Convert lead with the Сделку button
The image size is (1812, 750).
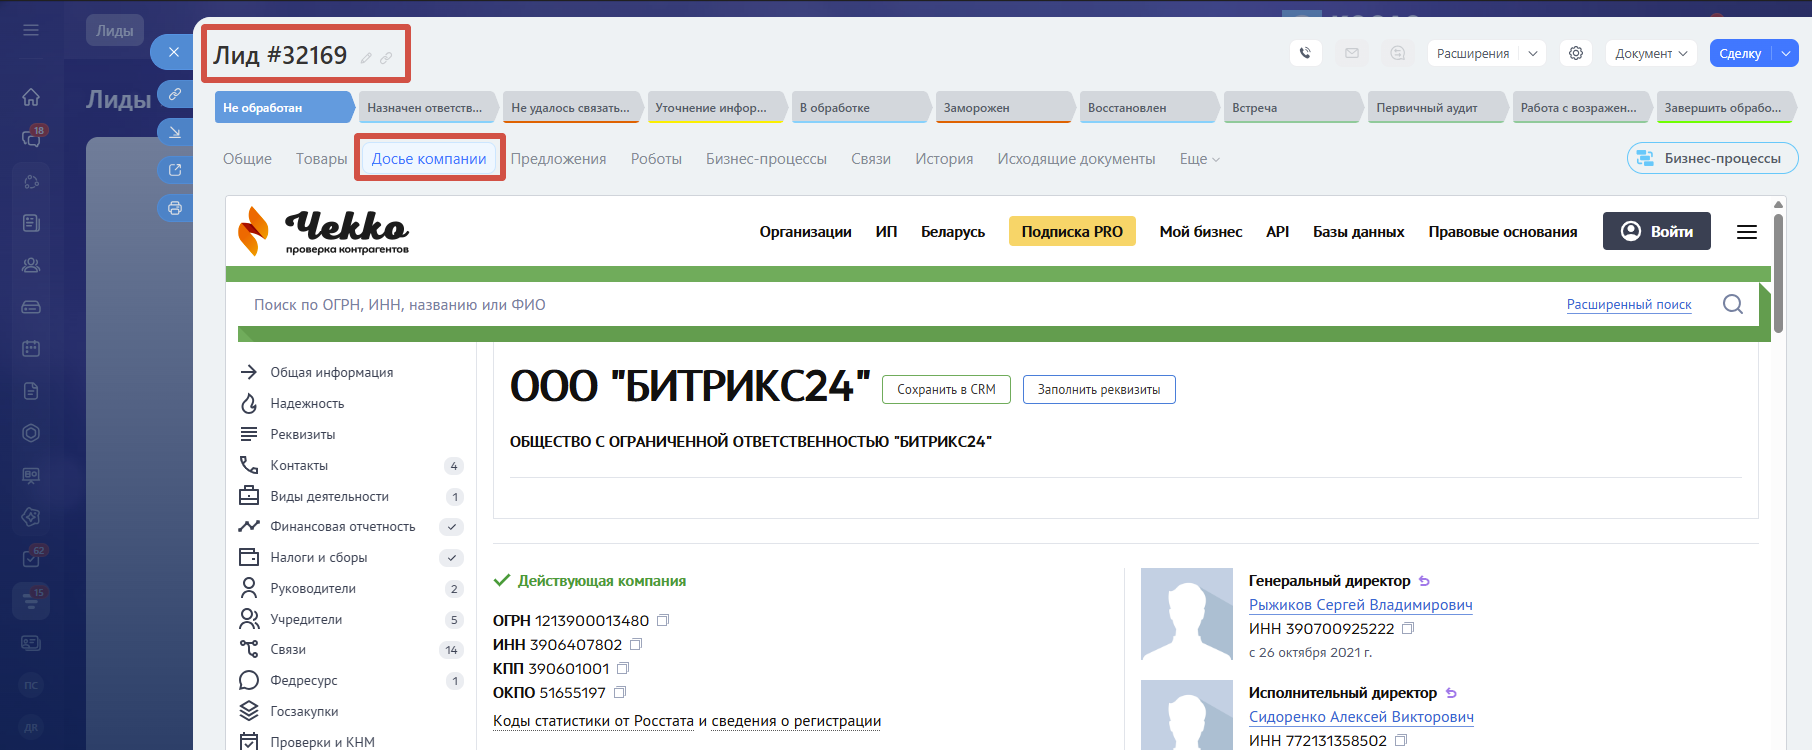pos(1741,53)
